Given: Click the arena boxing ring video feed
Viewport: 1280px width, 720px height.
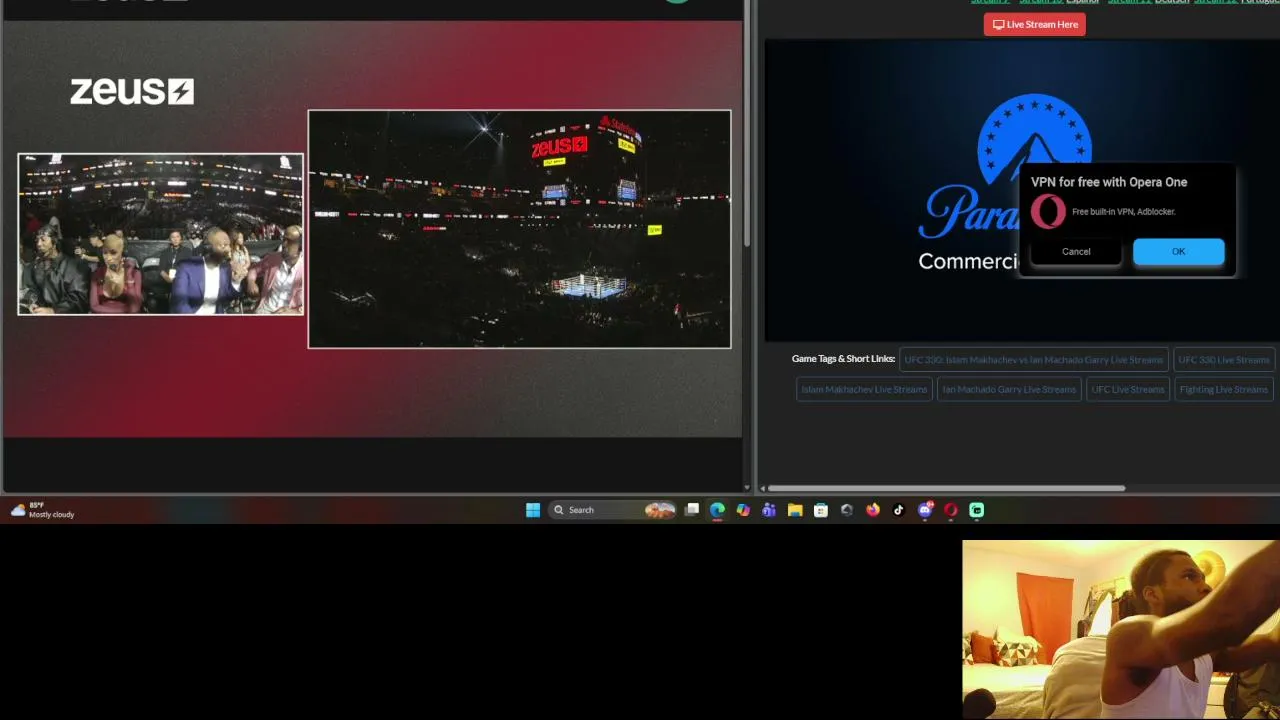Looking at the screenshot, I should 519,229.
